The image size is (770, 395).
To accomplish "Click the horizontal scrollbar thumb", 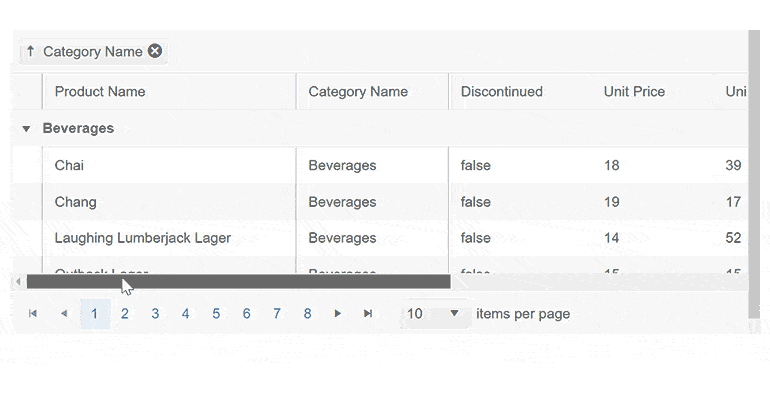I will tap(239, 282).
